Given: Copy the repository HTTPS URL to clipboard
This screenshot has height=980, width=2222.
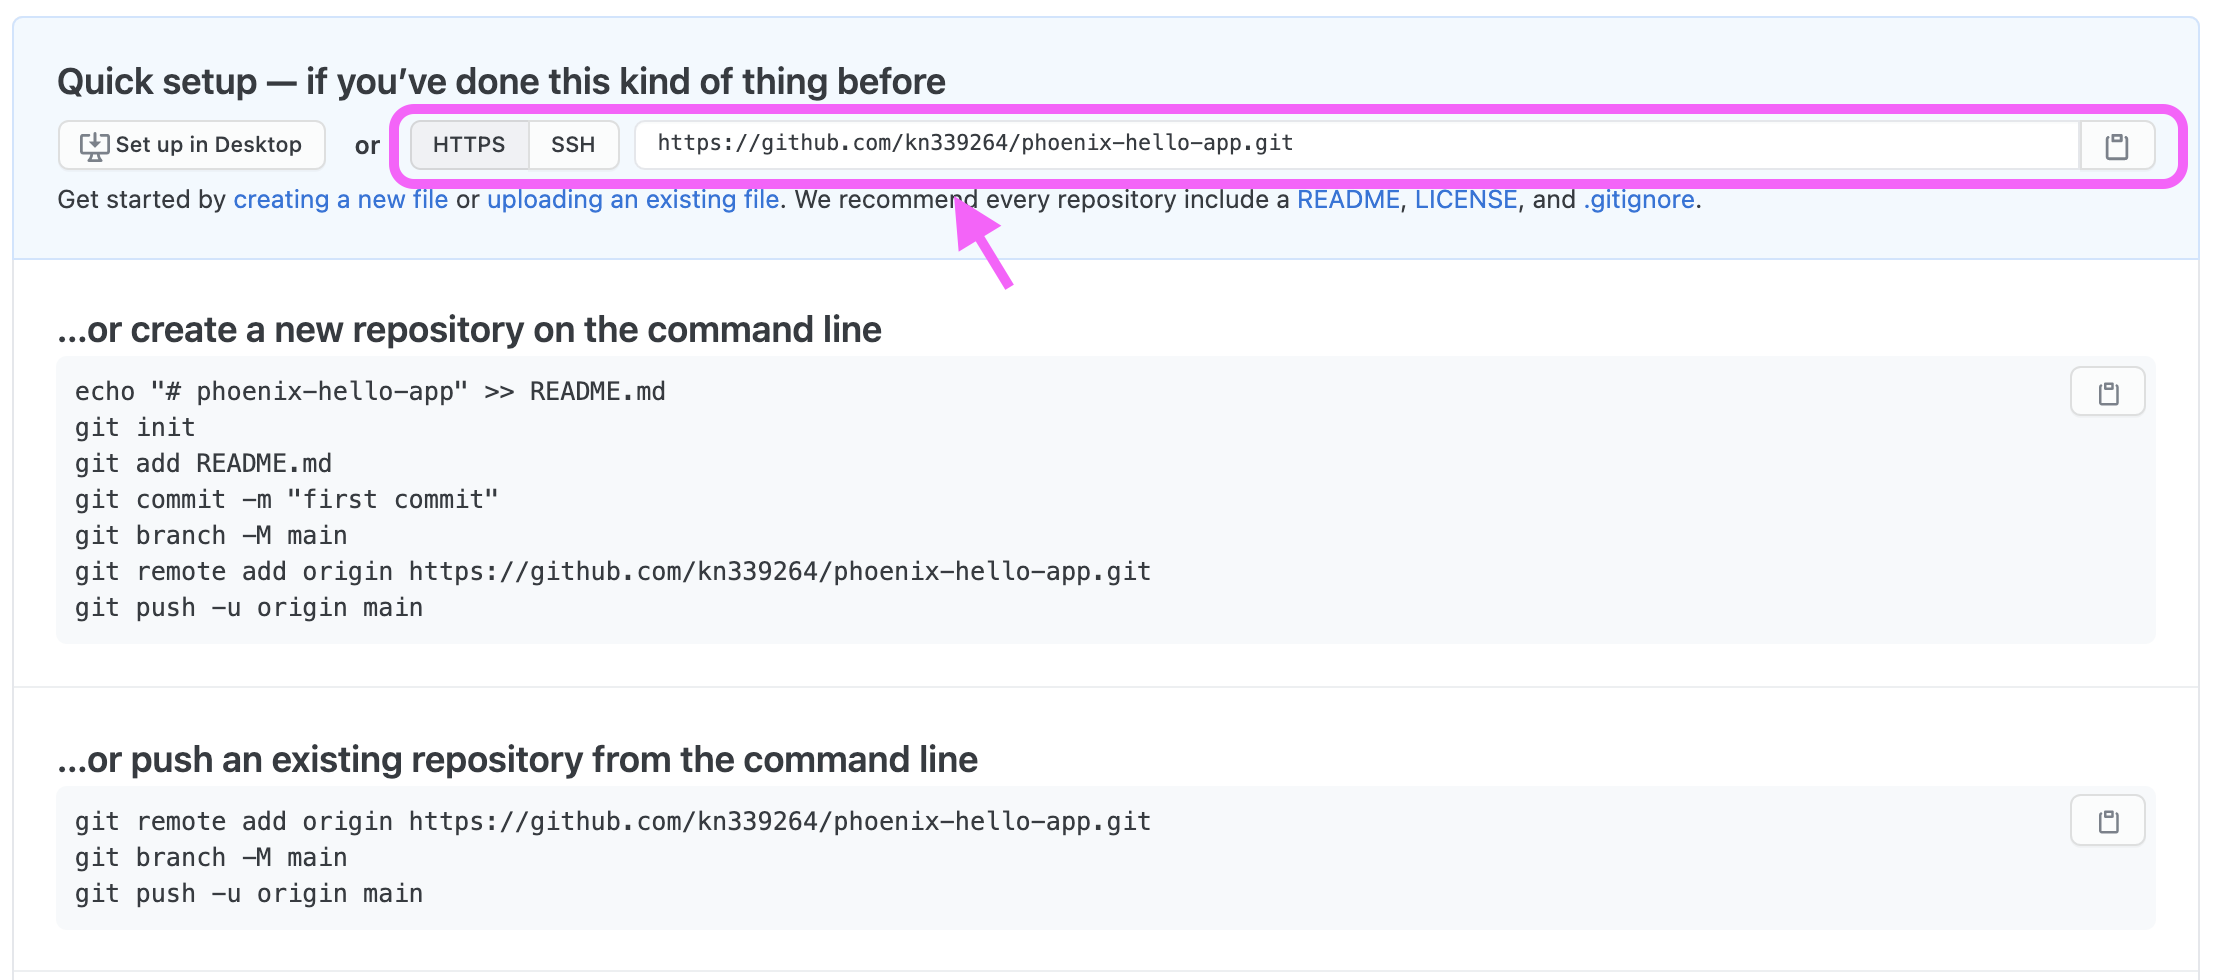Looking at the screenshot, I should (x=2116, y=146).
